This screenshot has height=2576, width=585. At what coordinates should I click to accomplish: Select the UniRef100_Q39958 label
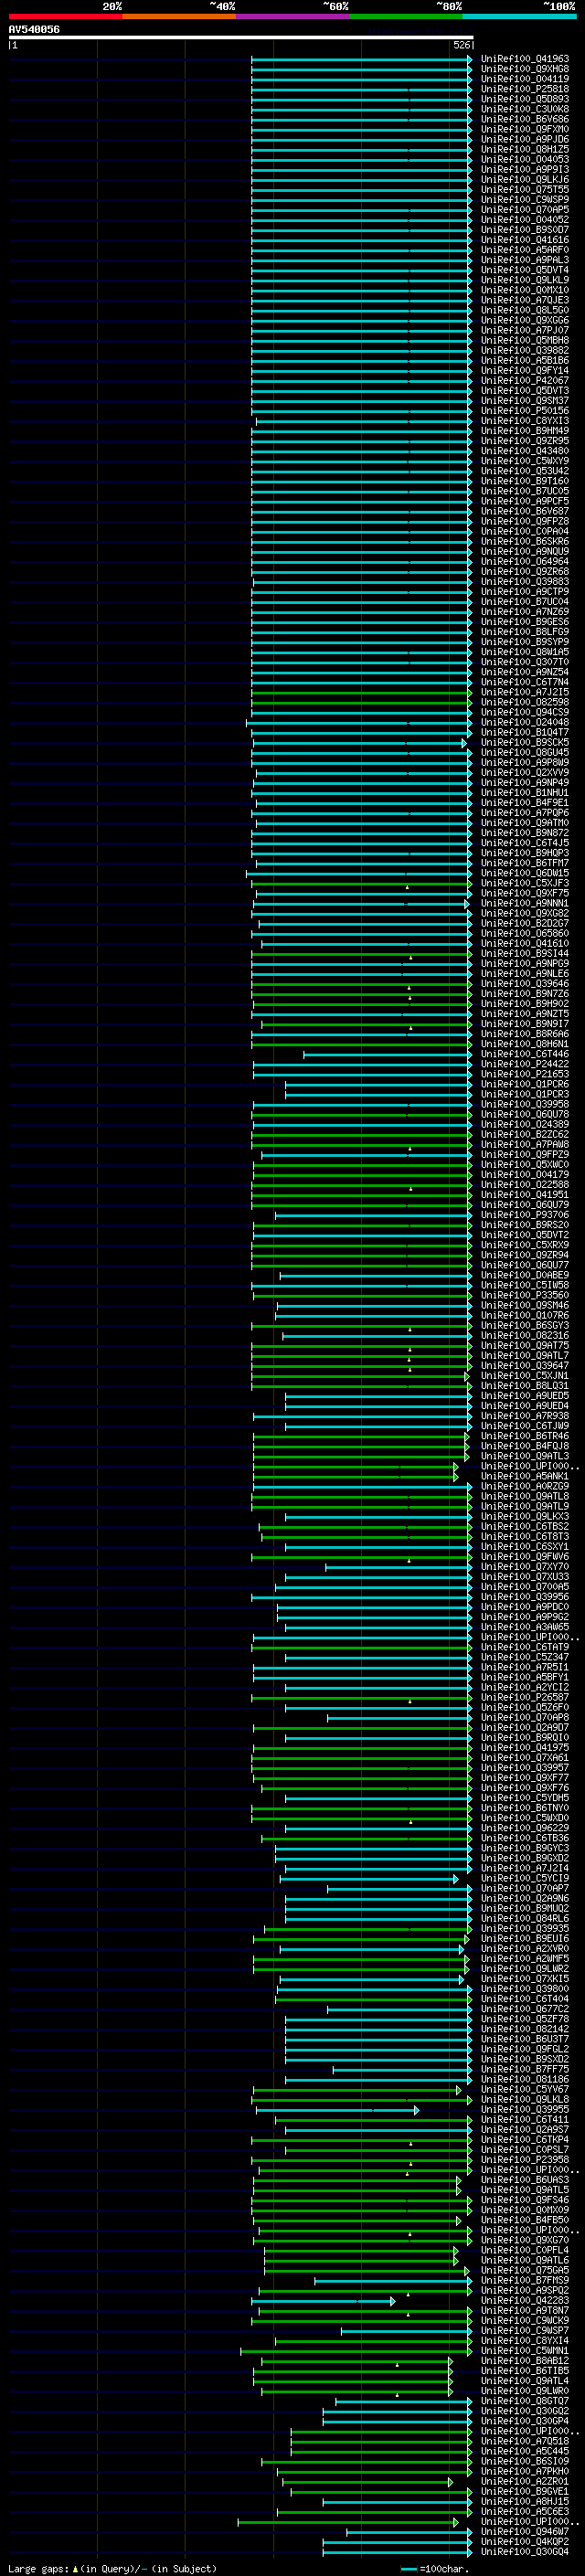tap(525, 1104)
